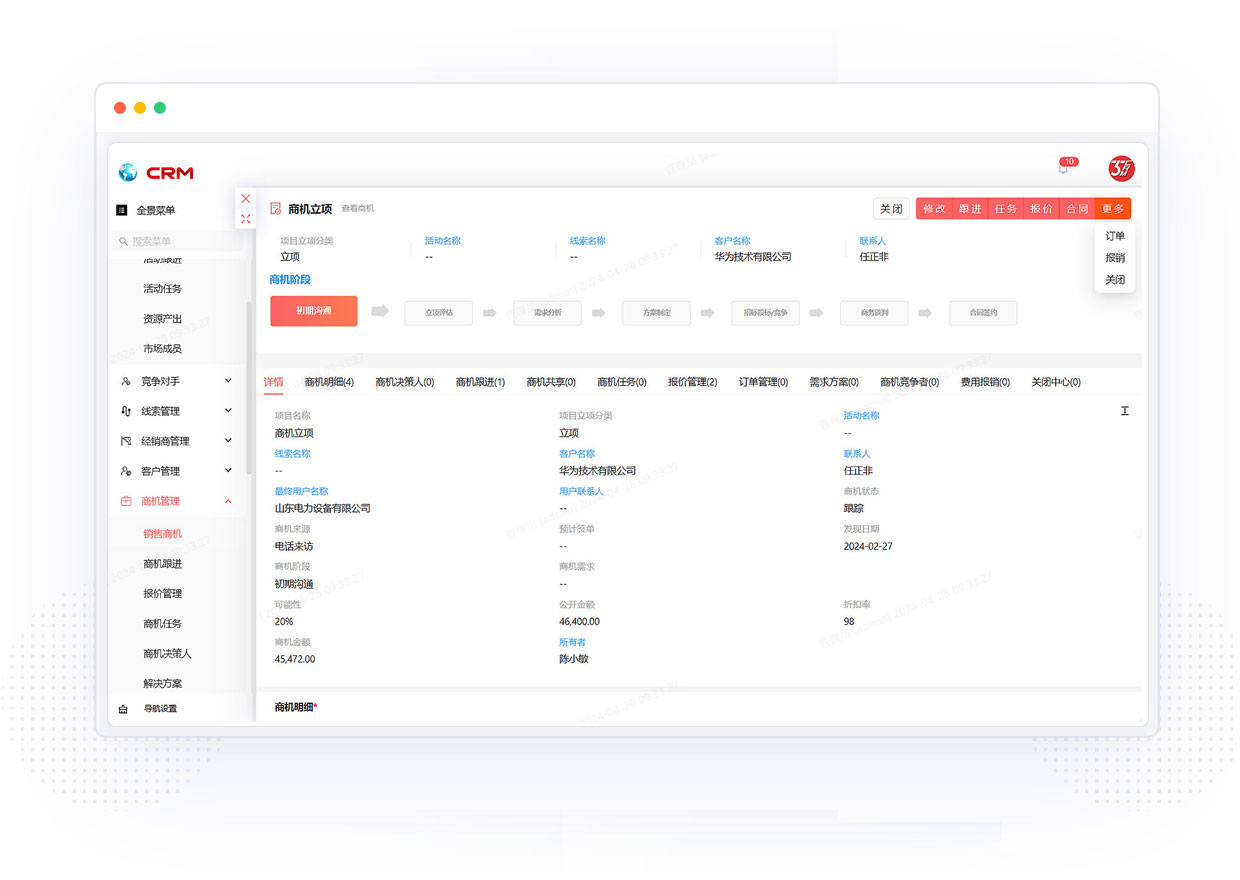The image size is (1240, 880).
Task: Expand the 竞争对手 menu chevron
Action: click(x=228, y=381)
